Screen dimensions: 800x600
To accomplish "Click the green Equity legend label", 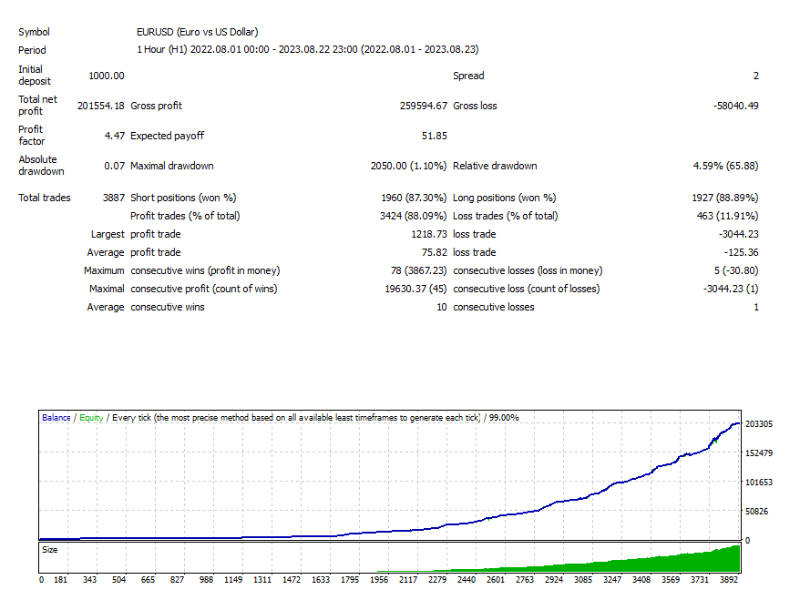I will [91, 418].
